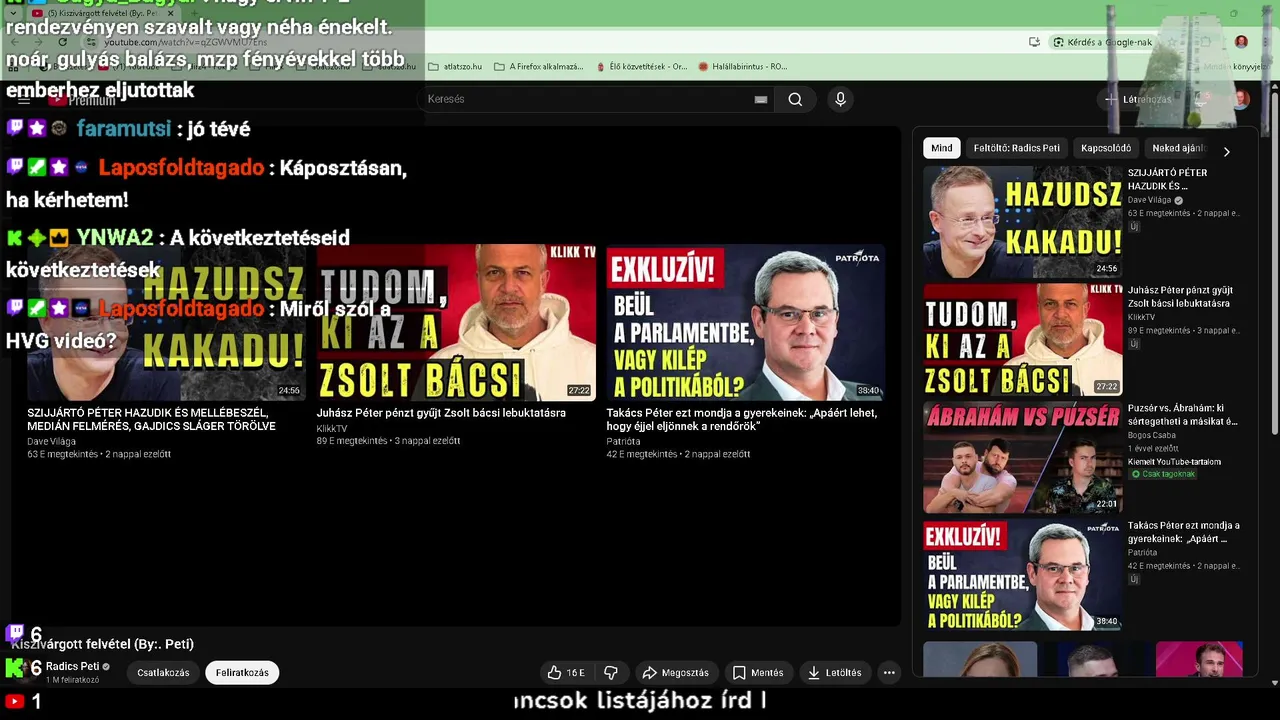Screen dimensions: 1280x720
Task: Open sidebar channel Bogos Csaba
Action: 1153,435
